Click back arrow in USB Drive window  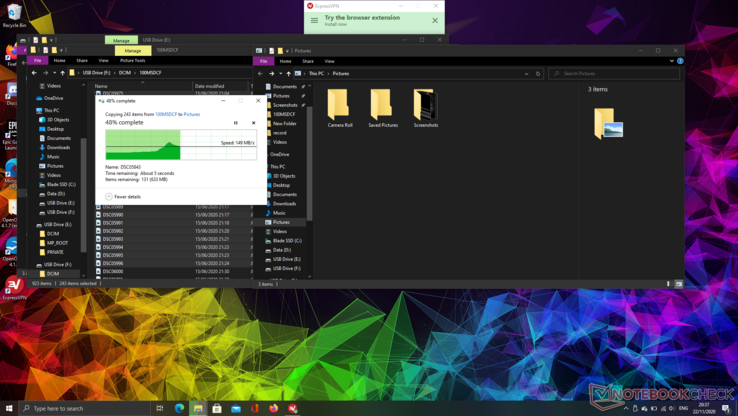click(x=34, y=73)
